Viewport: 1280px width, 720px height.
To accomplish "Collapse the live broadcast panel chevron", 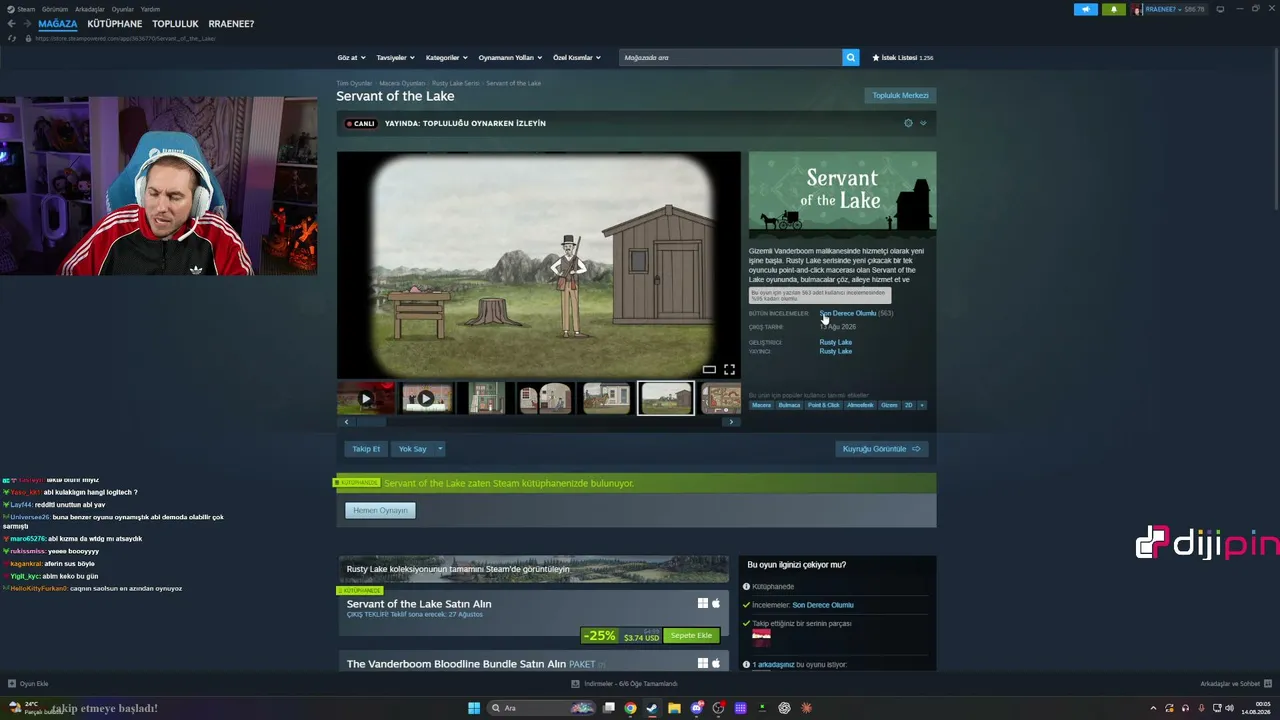I will click(923, 123).
